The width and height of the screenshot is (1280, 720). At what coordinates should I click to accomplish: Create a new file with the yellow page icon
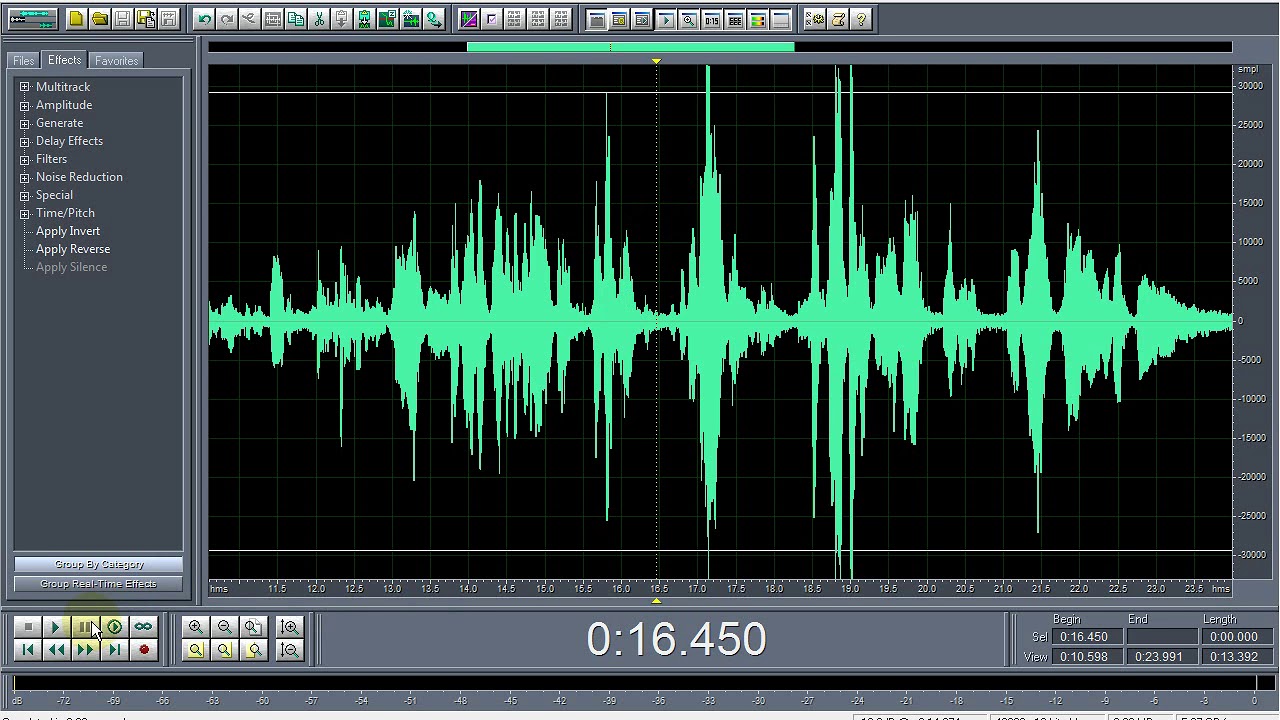point(76,19)
